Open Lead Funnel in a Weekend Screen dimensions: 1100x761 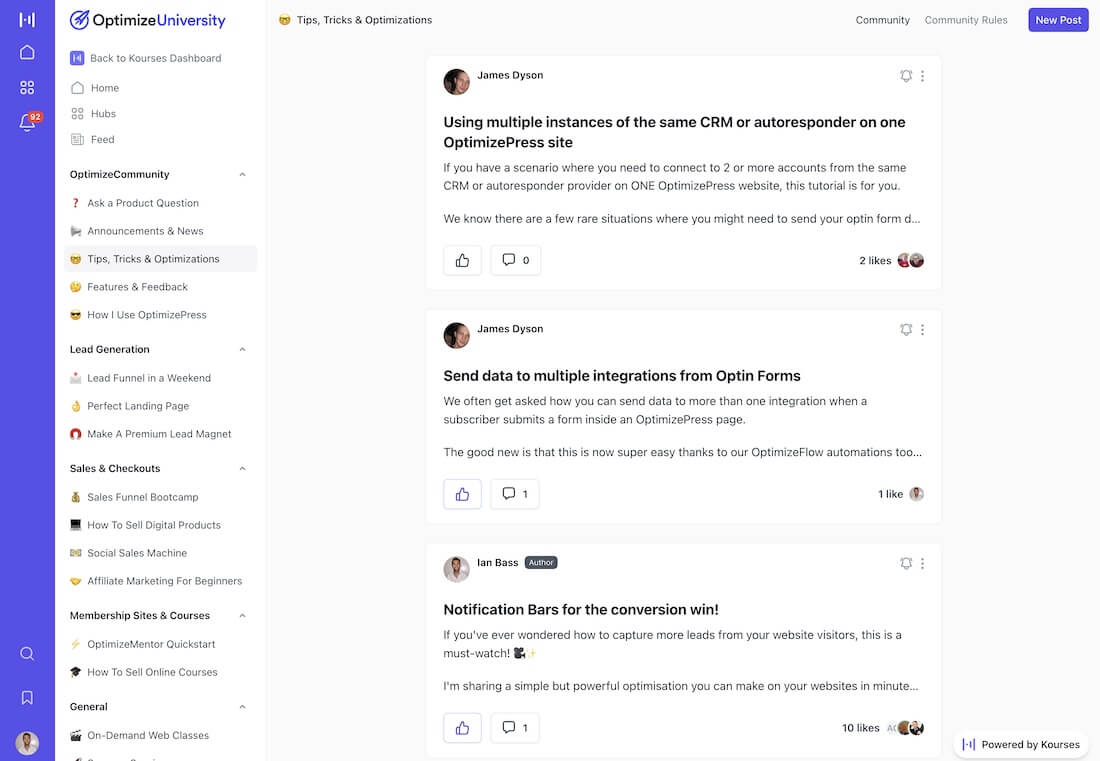coord(160,378)
